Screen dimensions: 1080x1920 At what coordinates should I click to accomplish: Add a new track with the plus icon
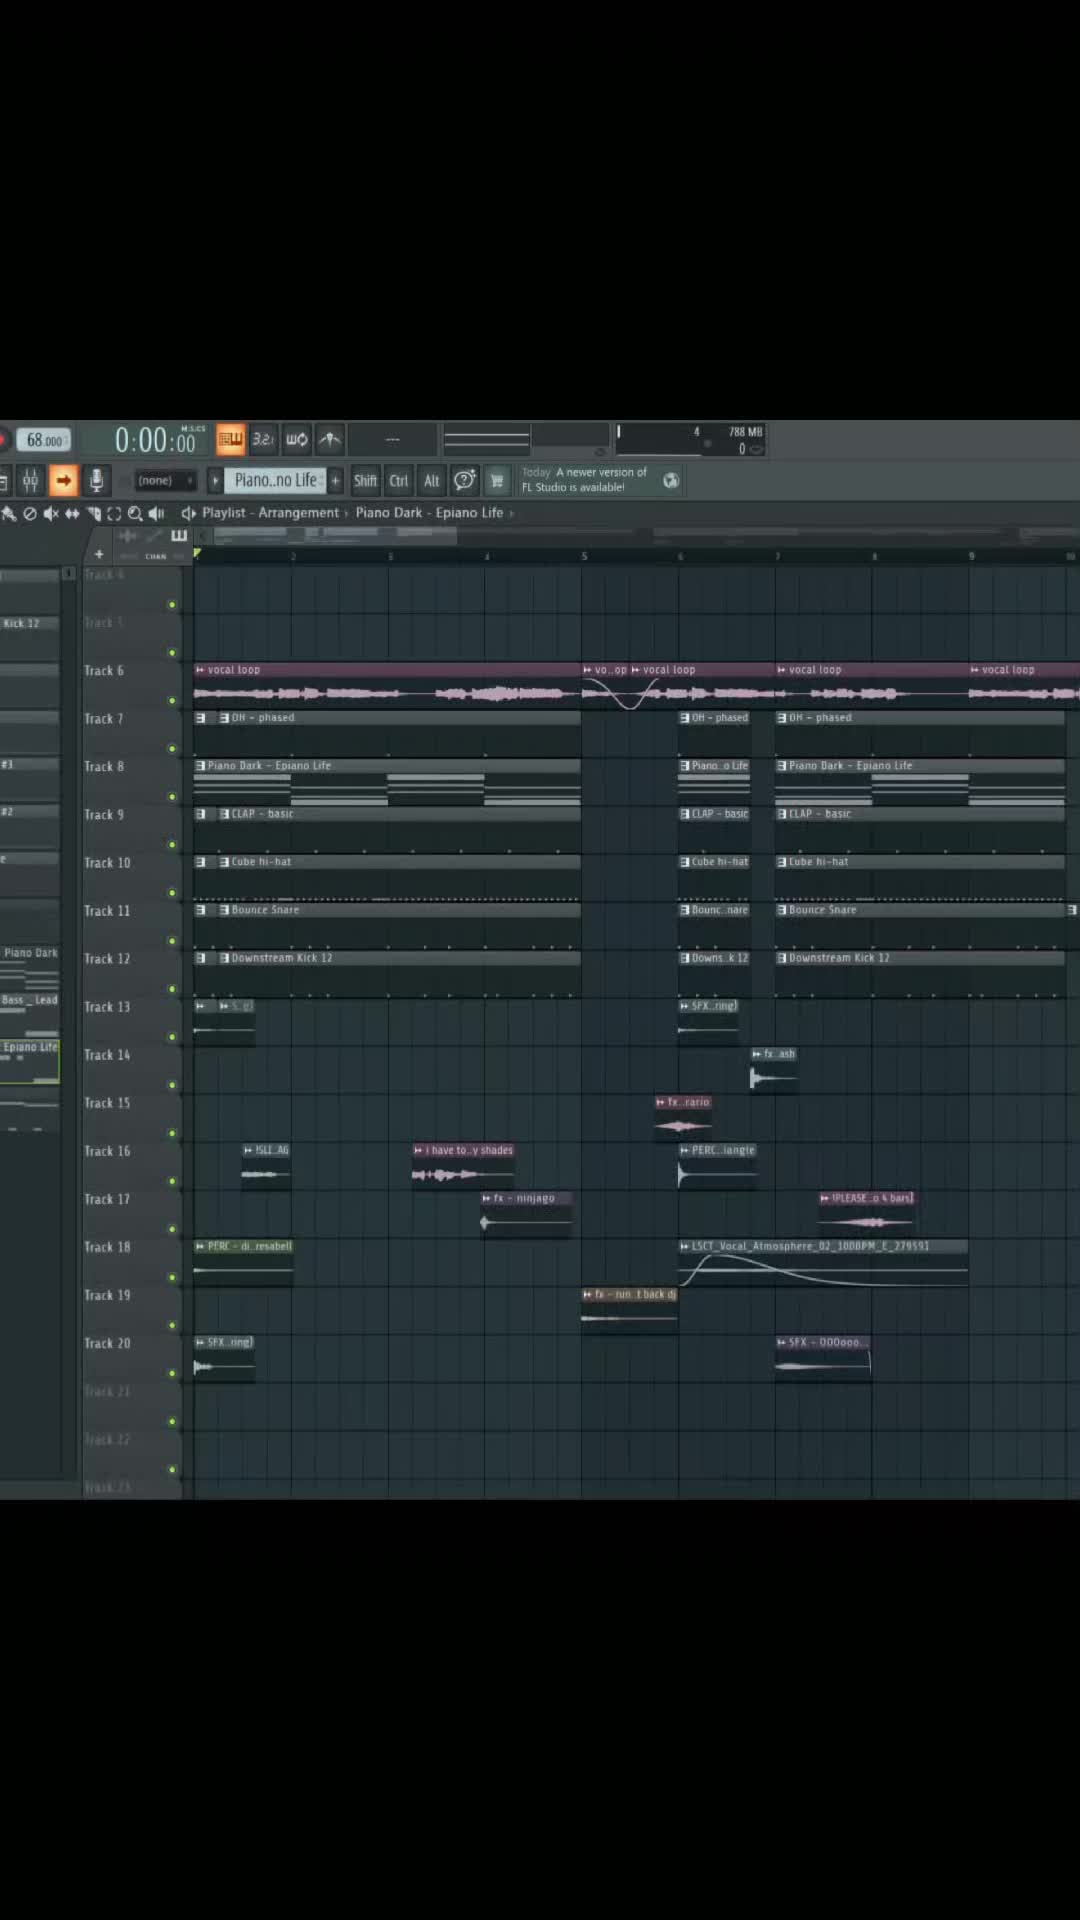[x=99, y=554]
